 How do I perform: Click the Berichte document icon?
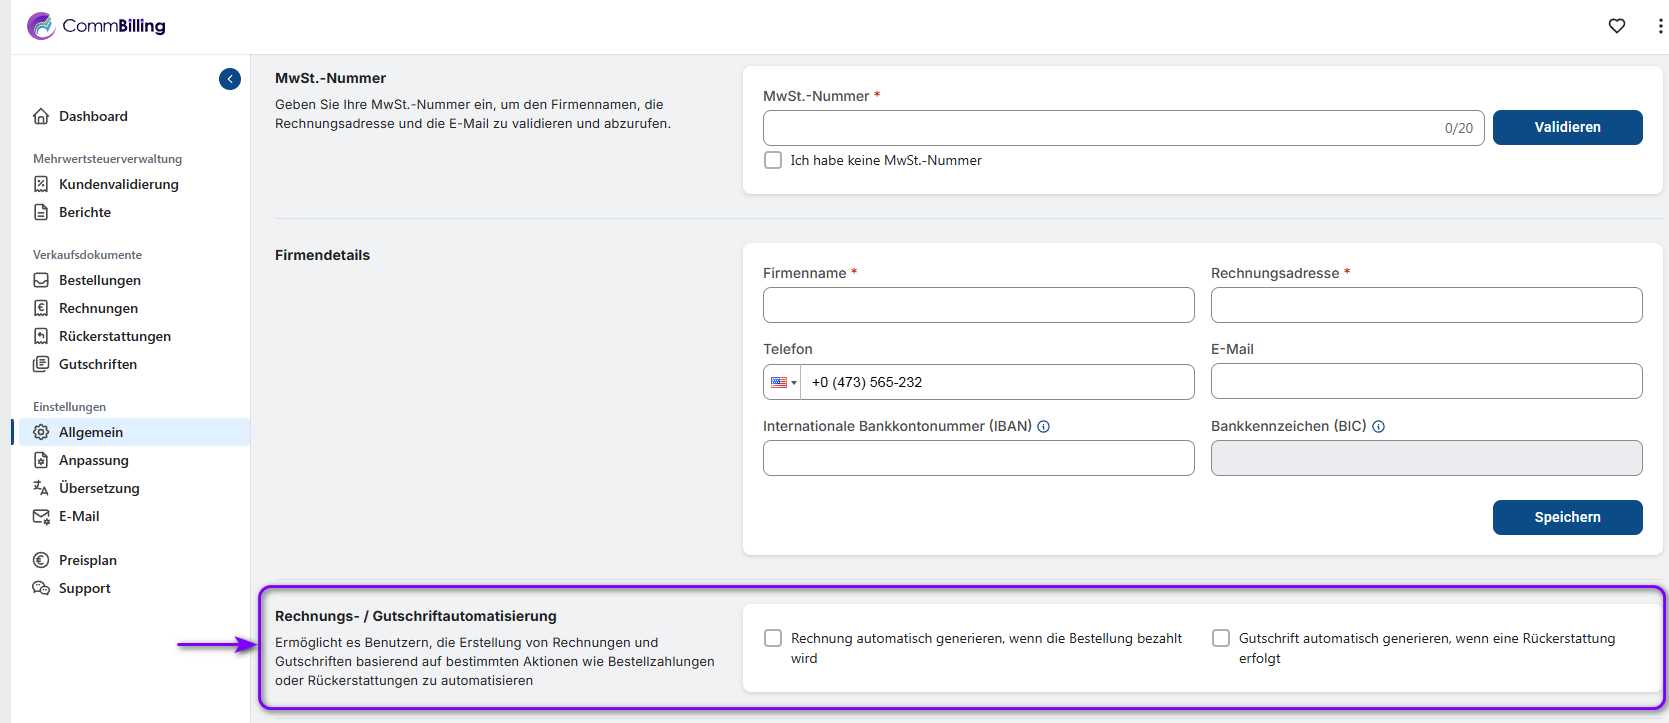41,212
